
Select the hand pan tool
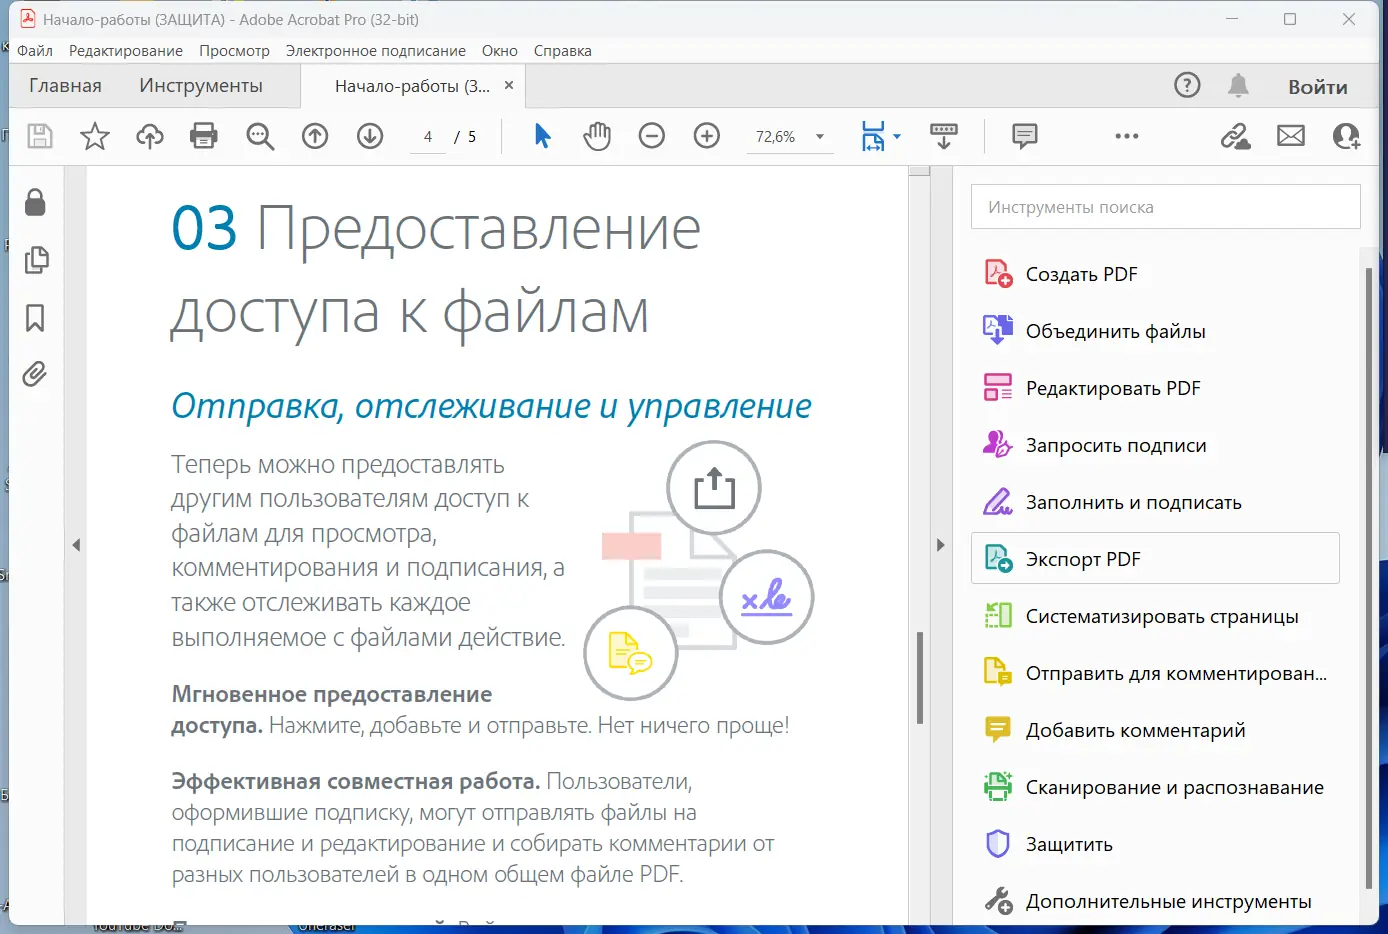[x=597, y=136]
